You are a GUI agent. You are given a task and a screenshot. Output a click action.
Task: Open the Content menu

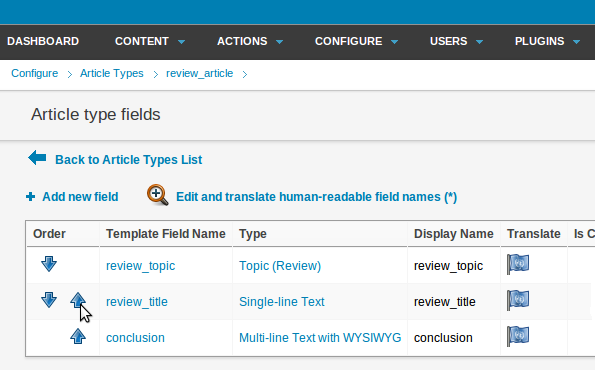click(x=142, y=41)
